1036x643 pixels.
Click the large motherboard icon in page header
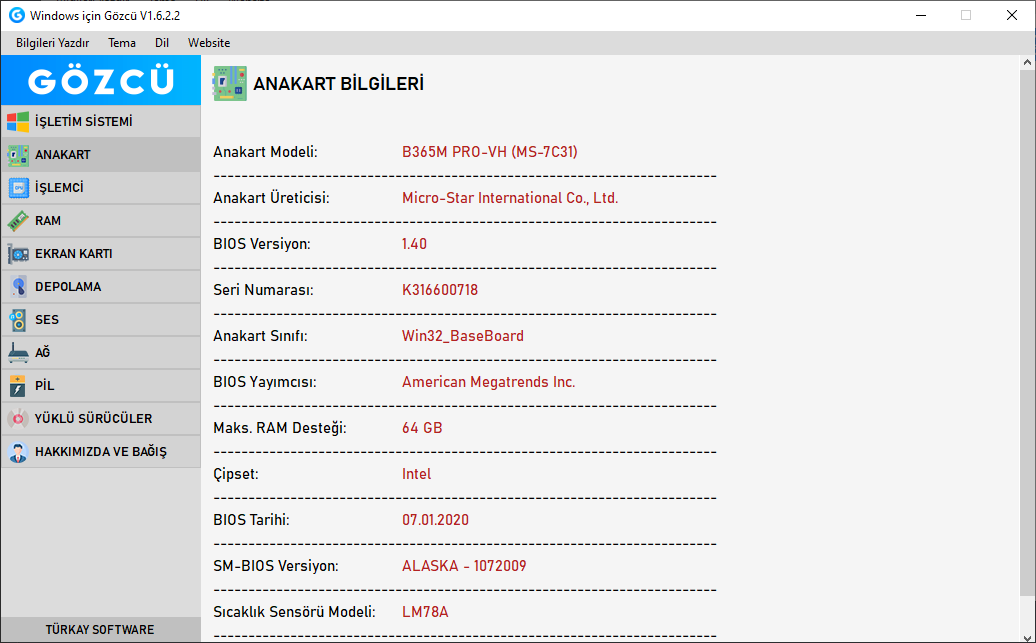pyautogui.click(x=229, y=83)
